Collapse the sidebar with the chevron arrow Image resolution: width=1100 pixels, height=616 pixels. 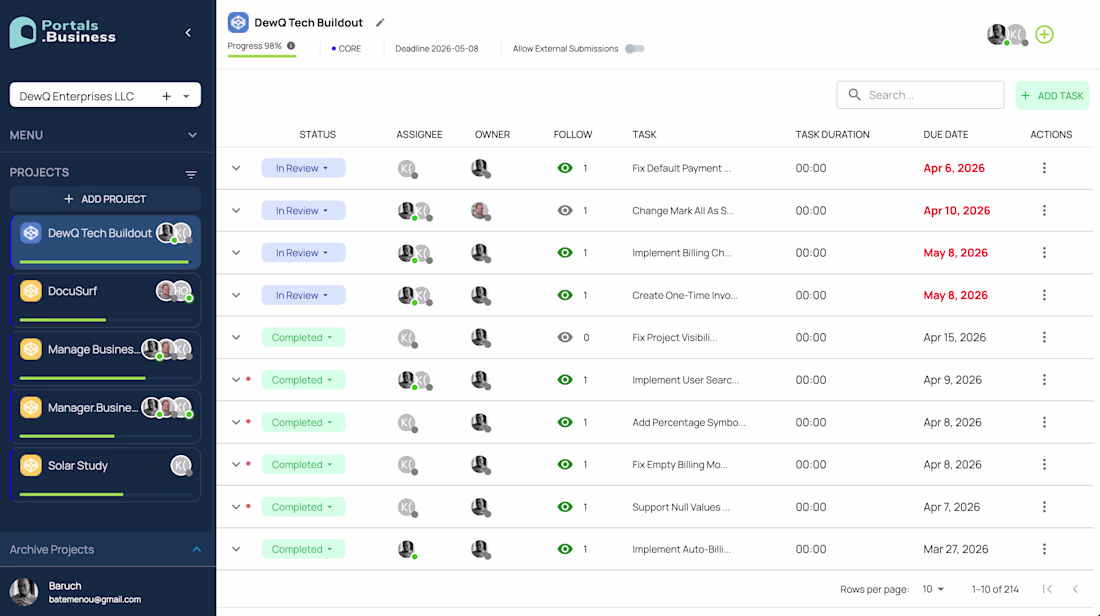(188, 33)
